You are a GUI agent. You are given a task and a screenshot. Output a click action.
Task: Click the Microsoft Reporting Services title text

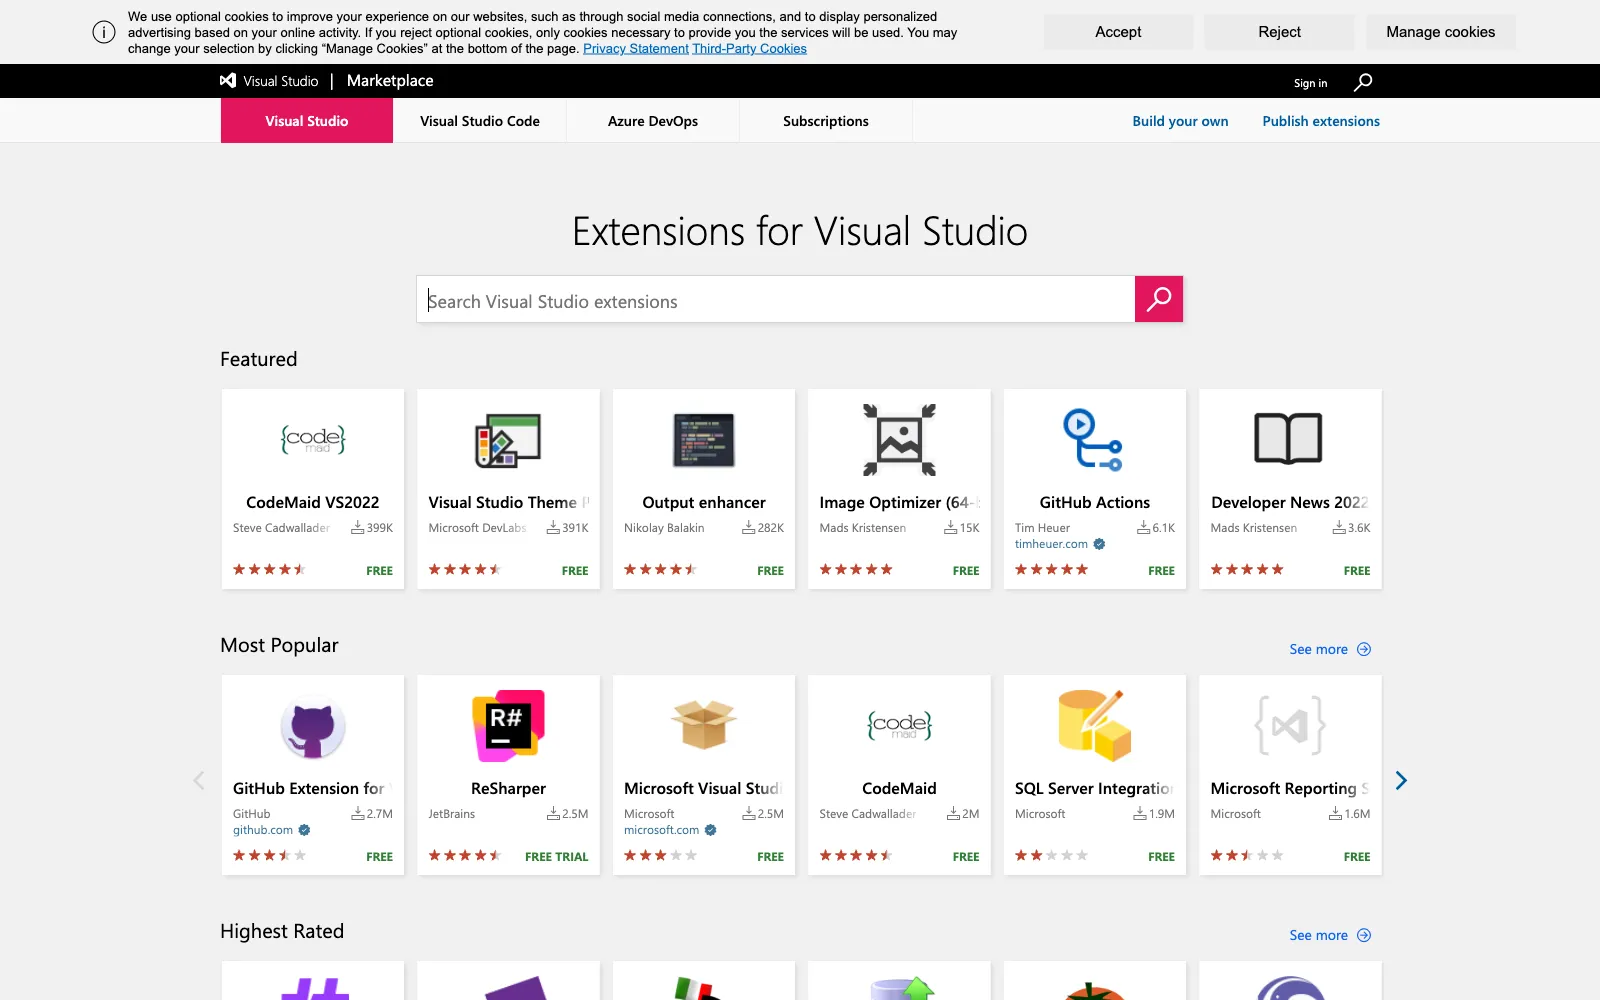(x=1289, y=788)
